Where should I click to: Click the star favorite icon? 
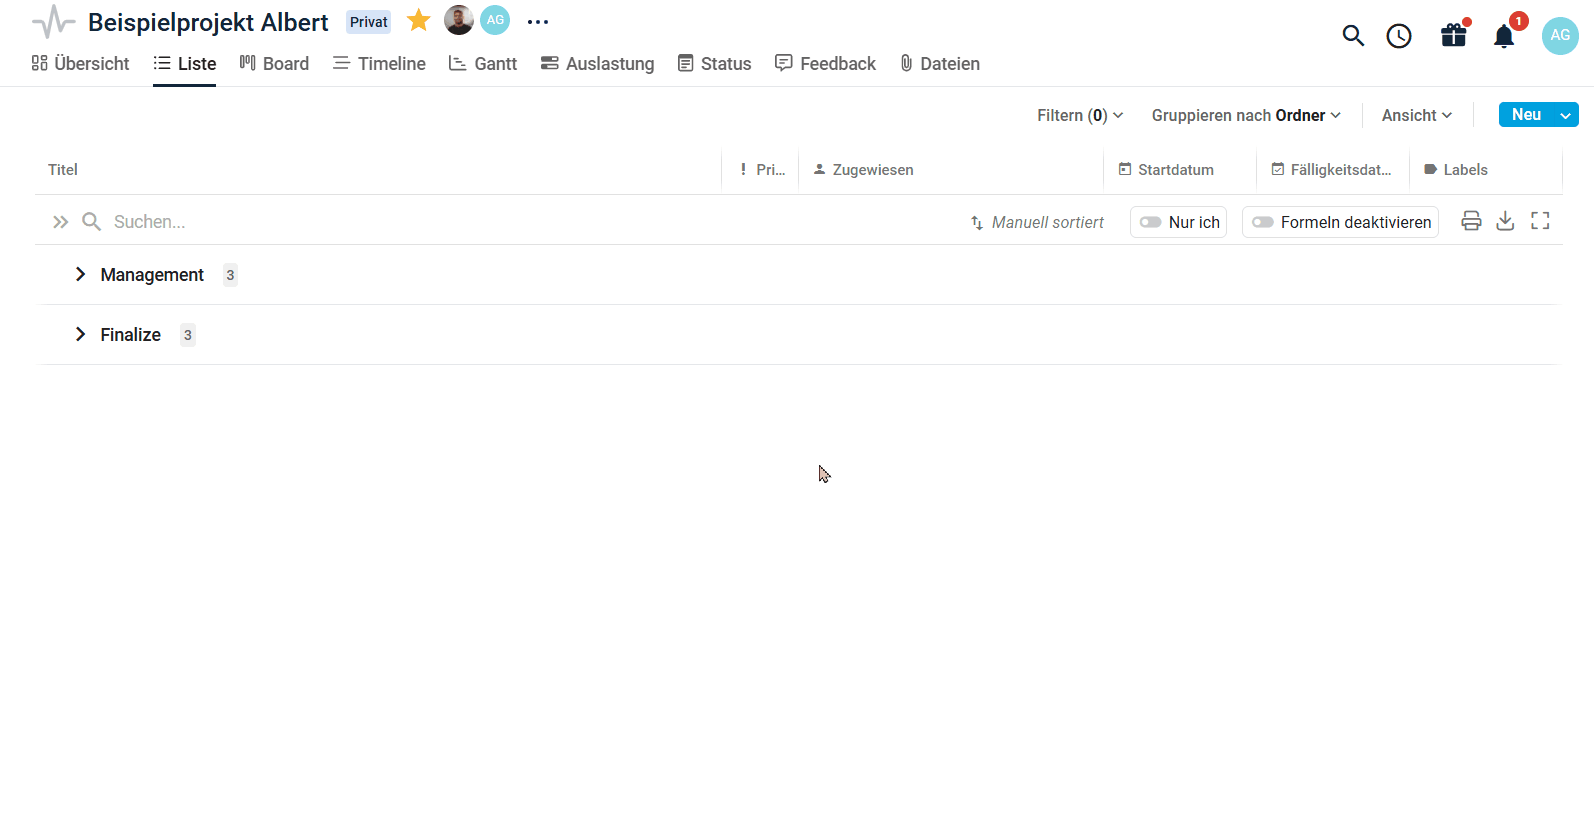(x=418, y=21)
